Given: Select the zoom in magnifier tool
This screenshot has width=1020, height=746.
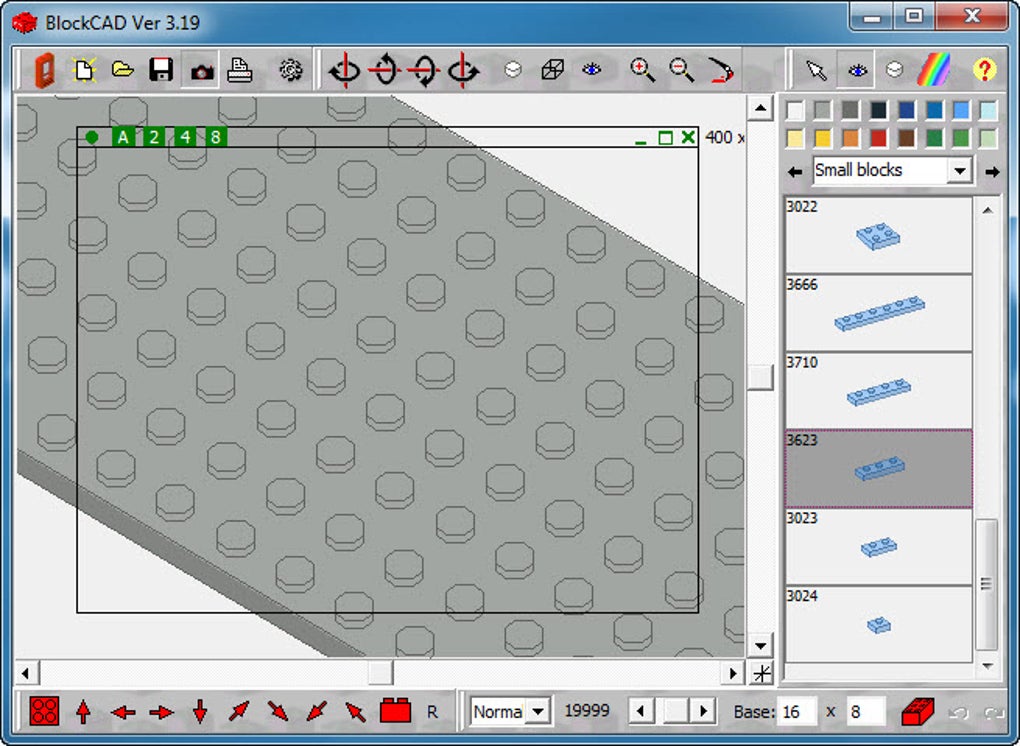Looking at the screenshot, I should 644,70.
